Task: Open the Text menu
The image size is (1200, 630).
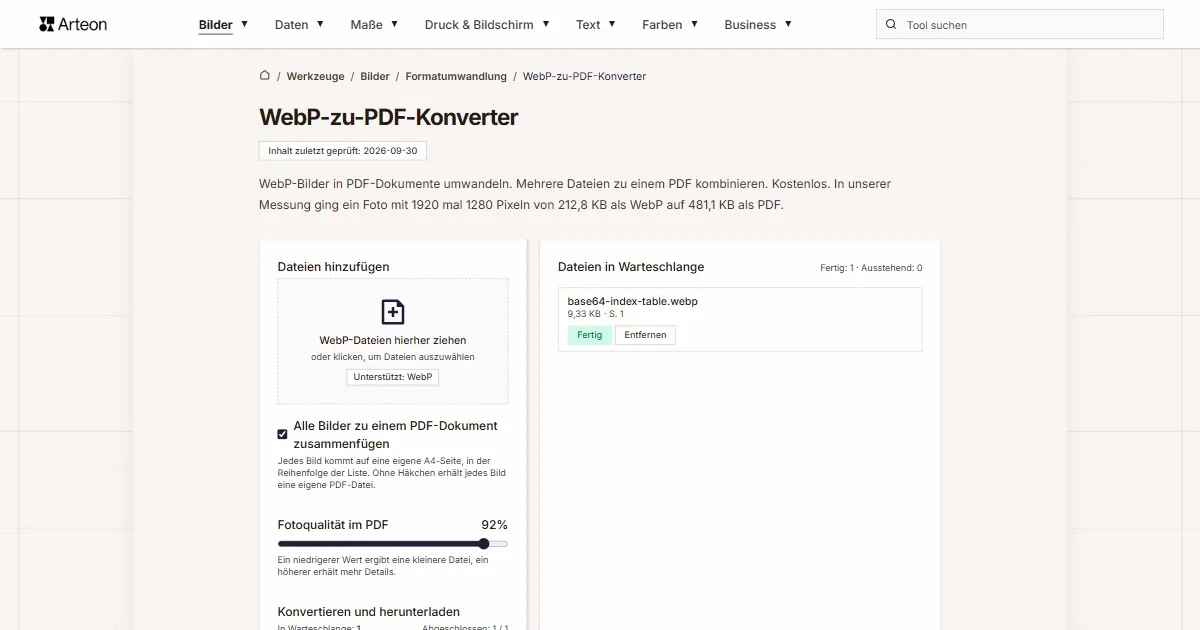Action: 588,25
